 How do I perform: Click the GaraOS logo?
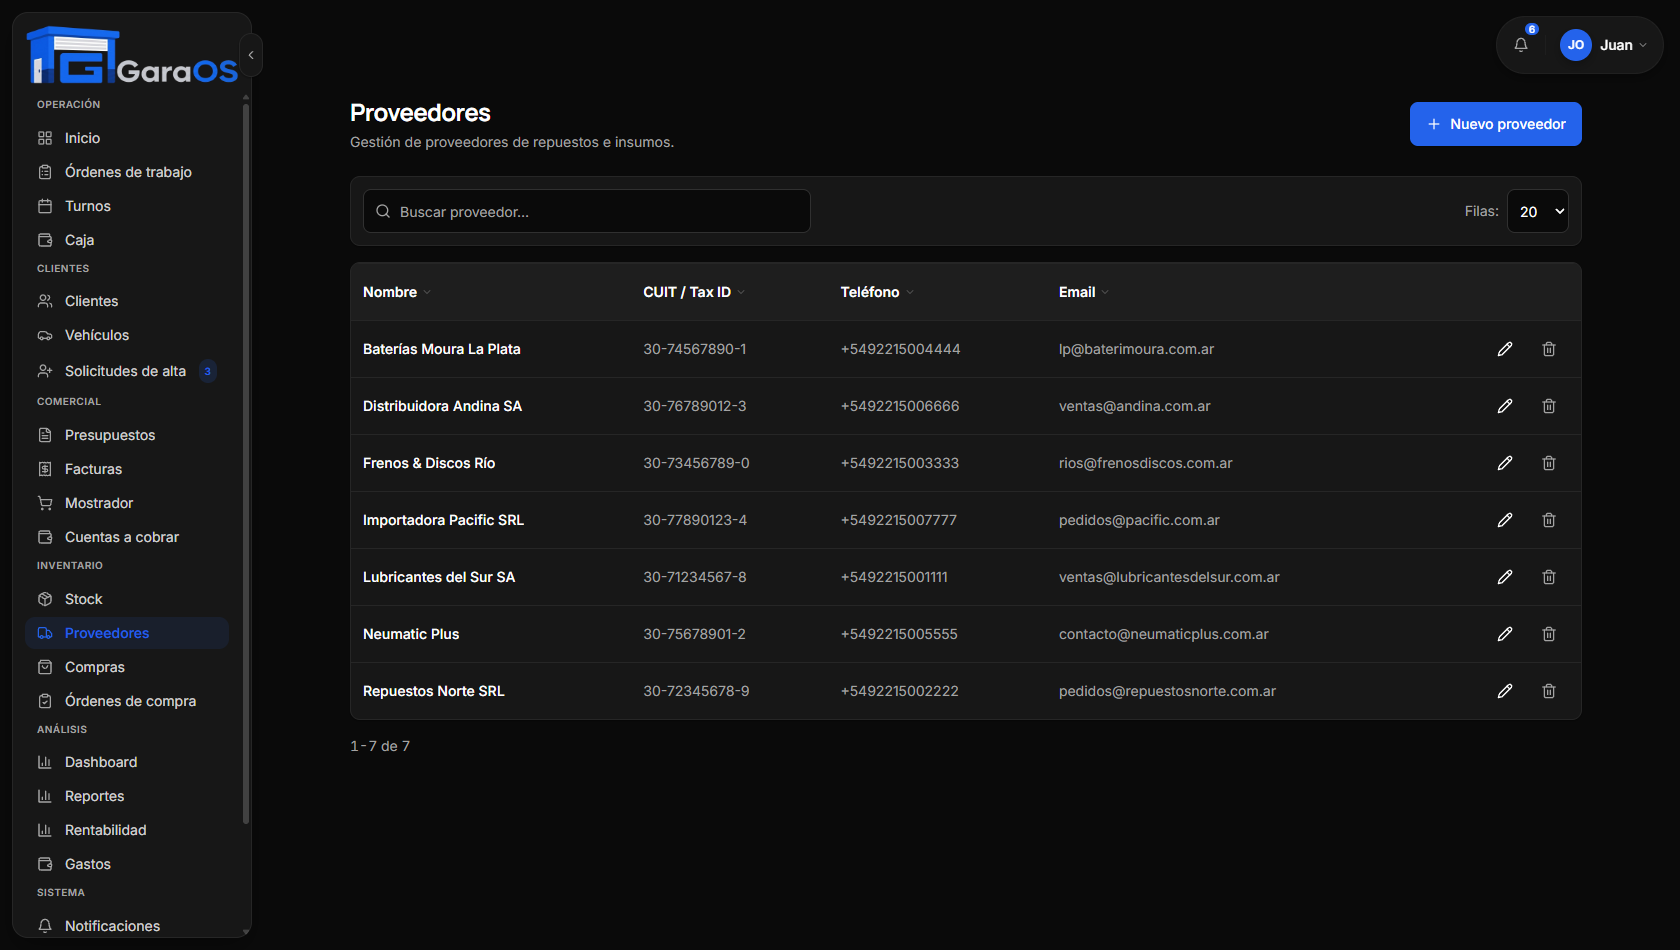[132, 56]
